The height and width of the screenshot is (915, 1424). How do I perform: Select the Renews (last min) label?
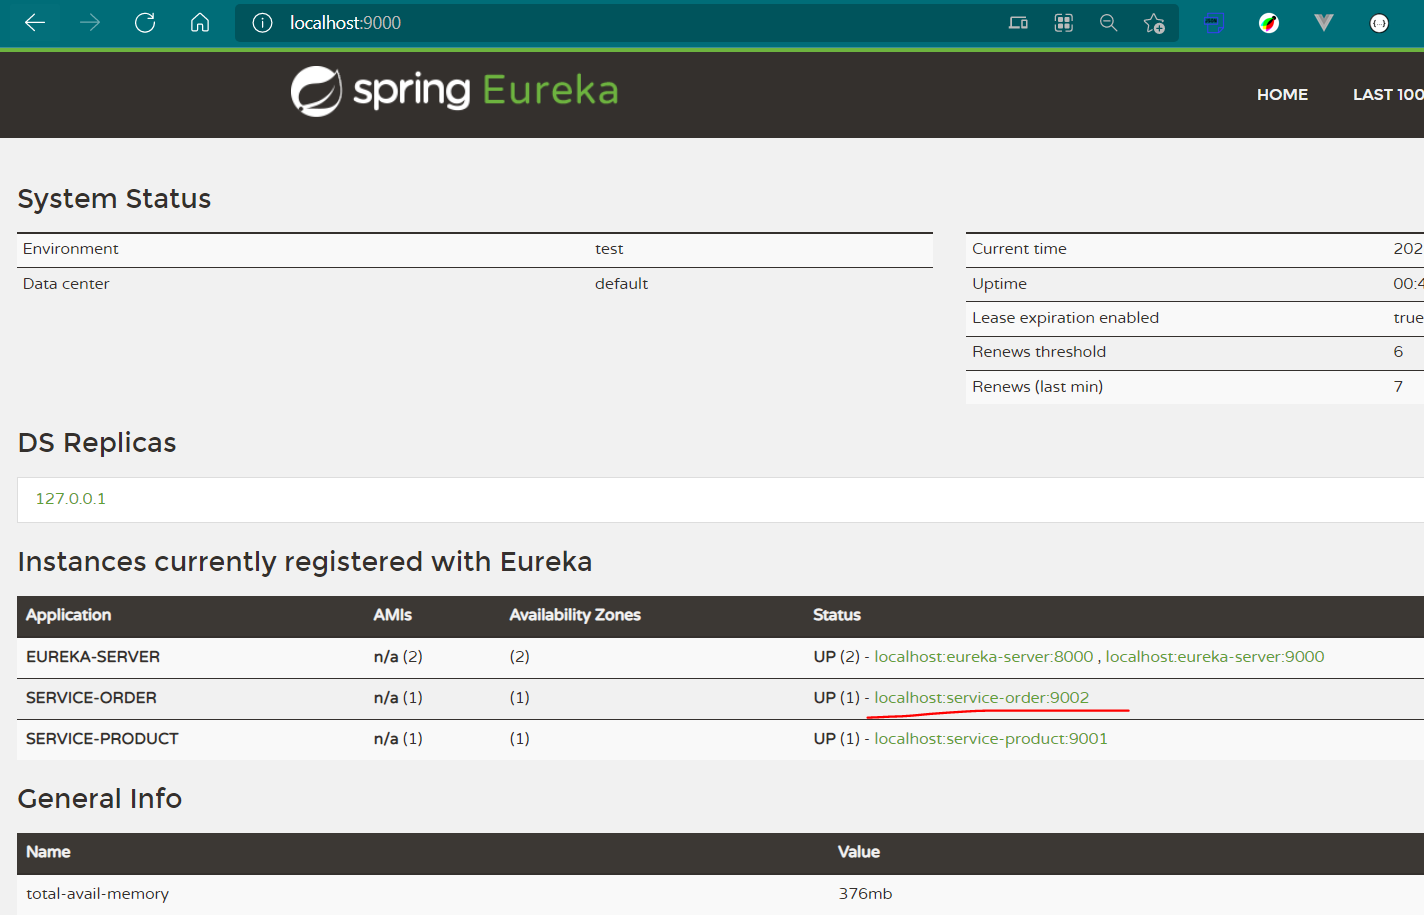[x=1037, y=386]
